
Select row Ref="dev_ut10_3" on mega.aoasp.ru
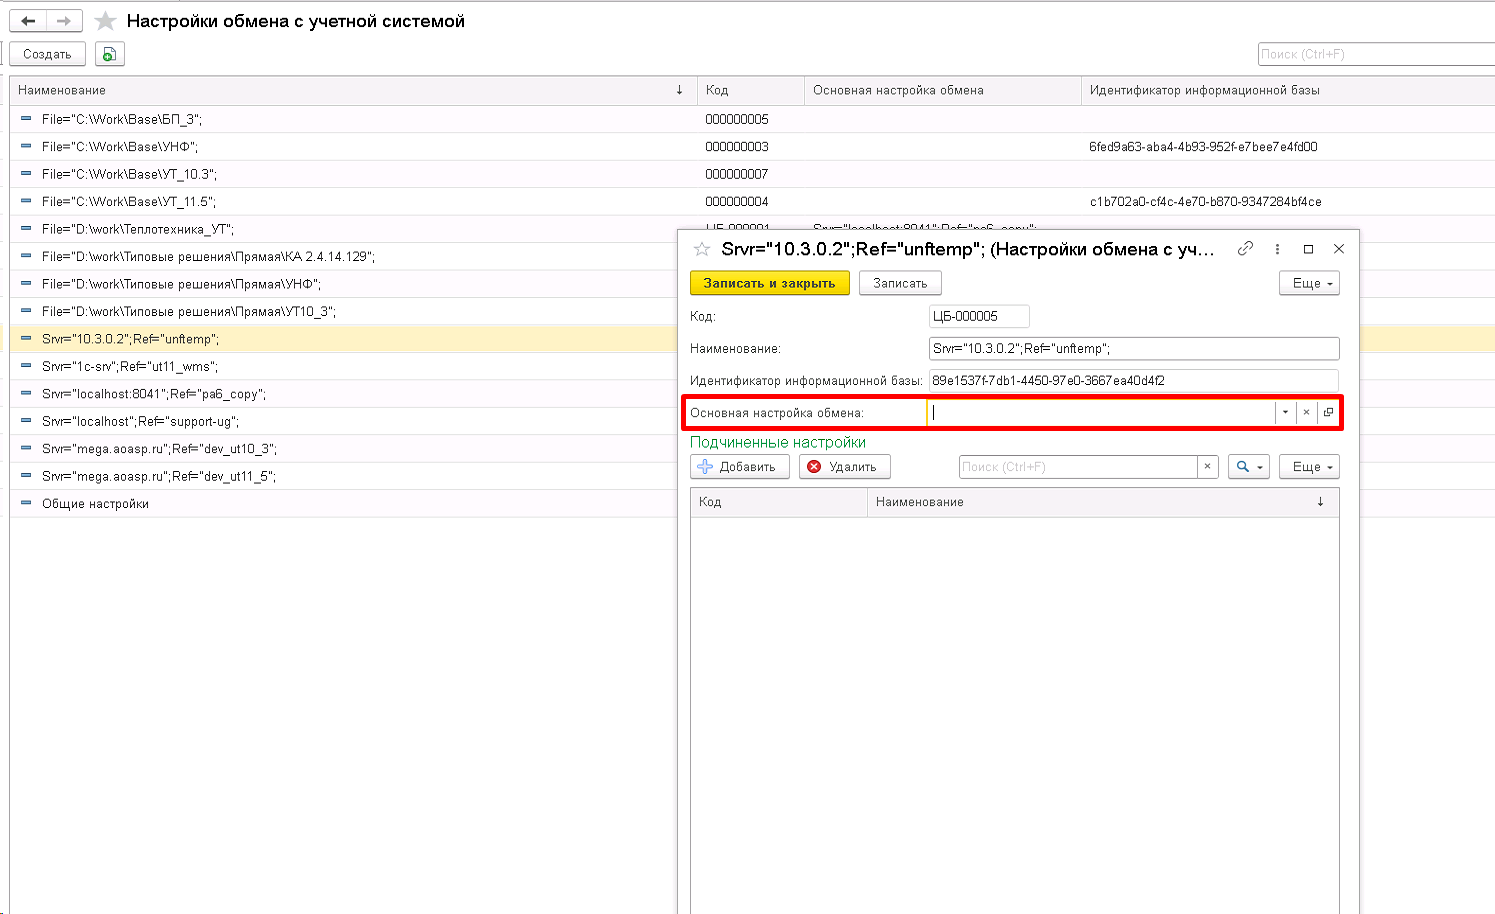tap(343, 449)
